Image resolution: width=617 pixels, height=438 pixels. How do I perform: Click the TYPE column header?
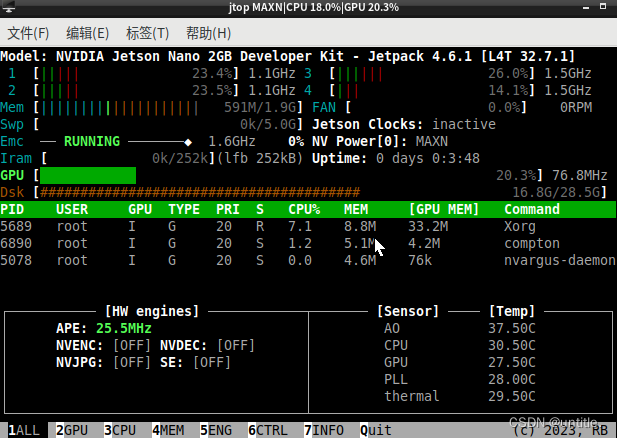coord(184,209)
